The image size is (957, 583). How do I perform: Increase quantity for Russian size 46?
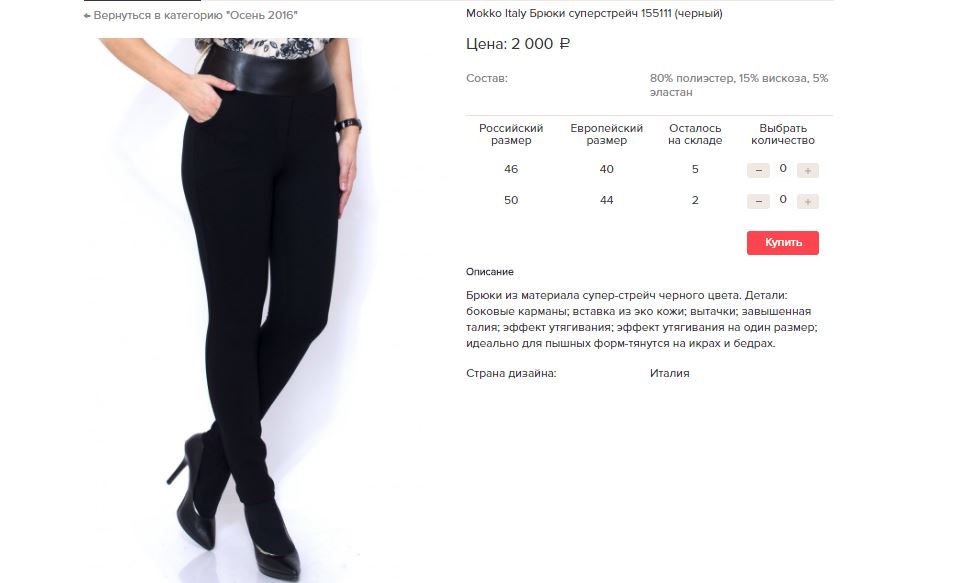807,170
